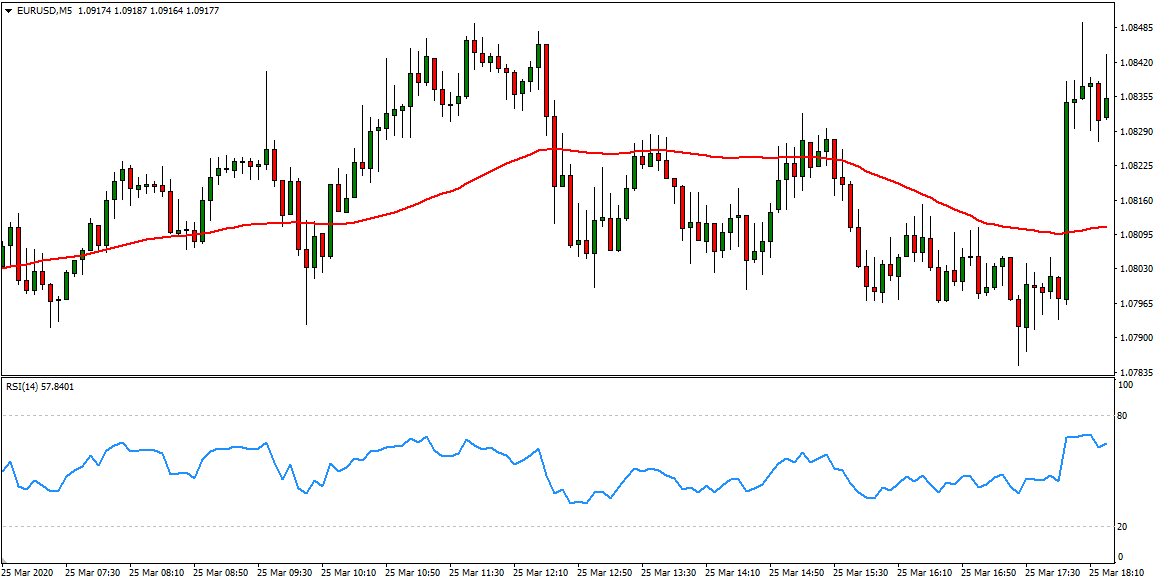Click the 25 Mar 15:30 time label
This screenshot has height=583, width=1160.
tap(860, 573)
